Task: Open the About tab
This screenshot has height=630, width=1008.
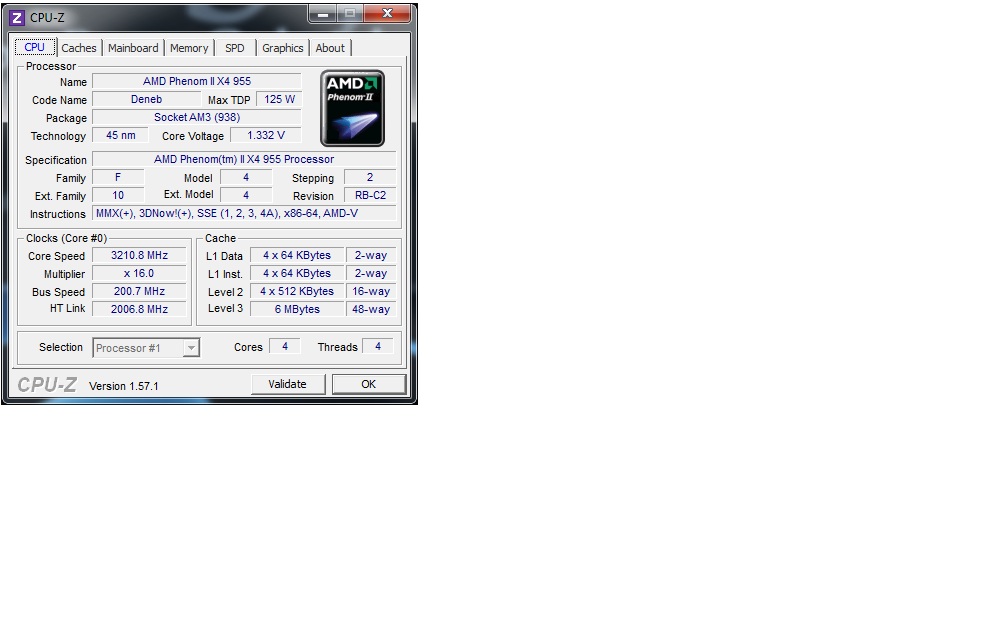Action: coord(330,48)
